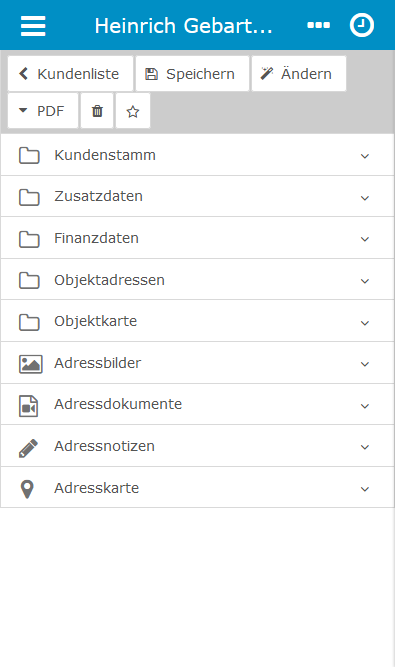Viewport: 395px width, 667px height.
Task: Open the three-dots more options
Action: [318, 25]
